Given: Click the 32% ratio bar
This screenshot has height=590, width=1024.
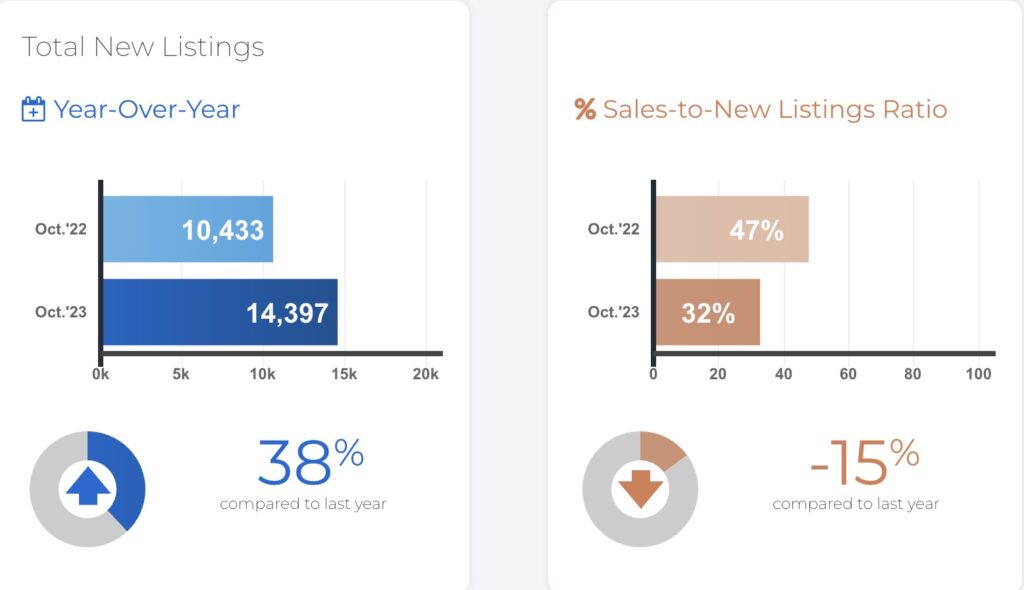Looking at the screenshot, I should click(x=707, y=313).
